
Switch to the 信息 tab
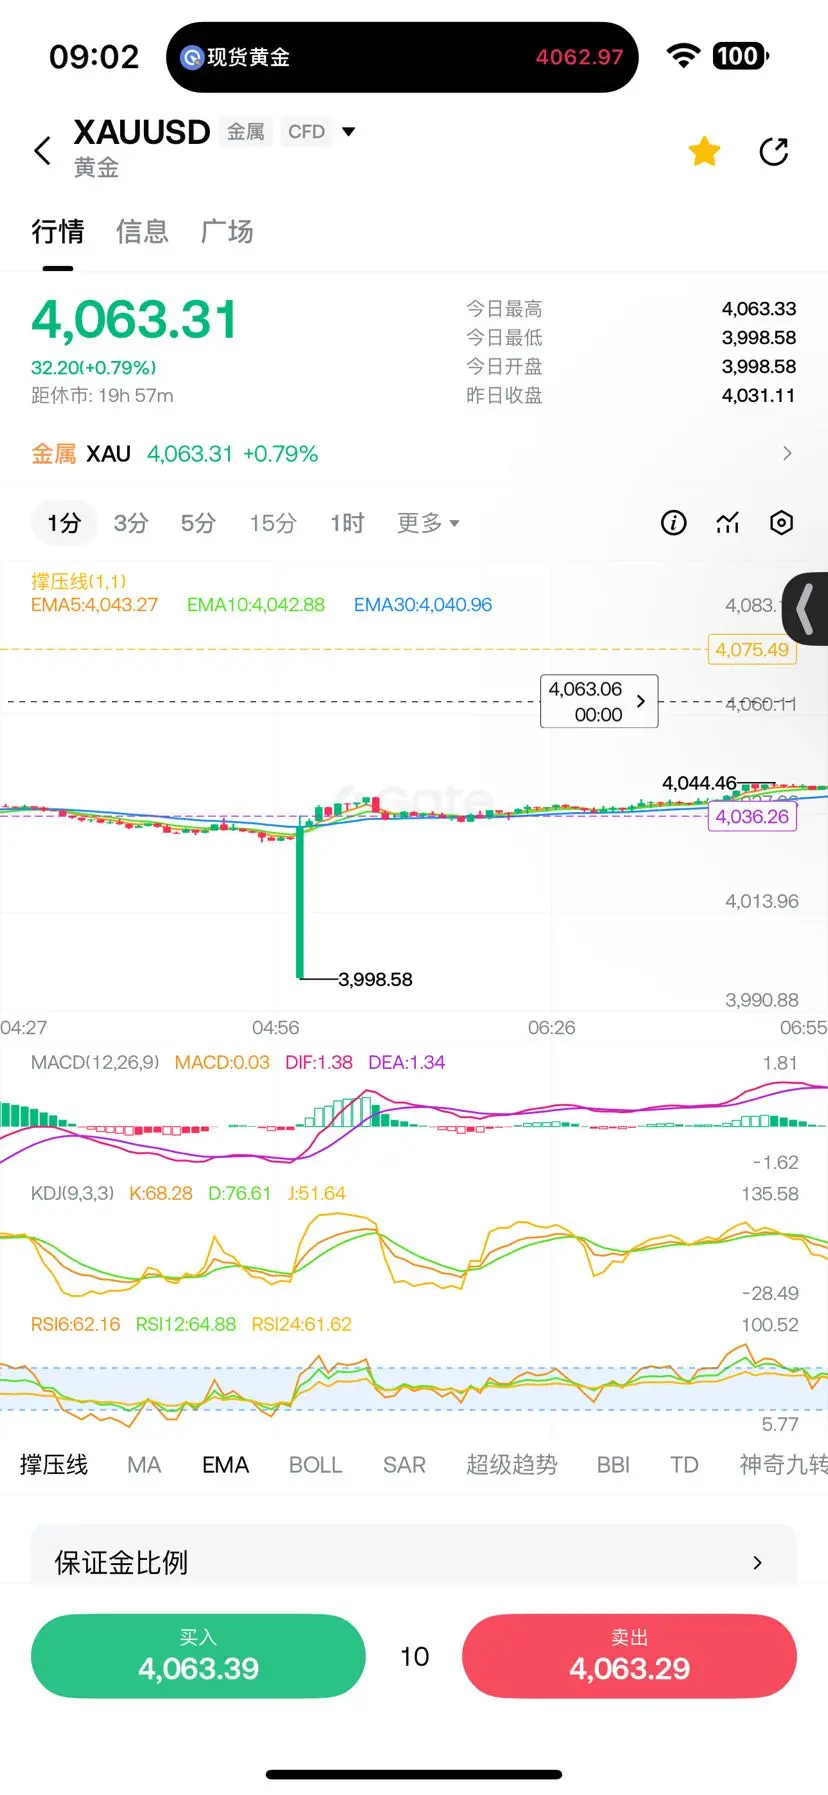[x=142, y=231]
